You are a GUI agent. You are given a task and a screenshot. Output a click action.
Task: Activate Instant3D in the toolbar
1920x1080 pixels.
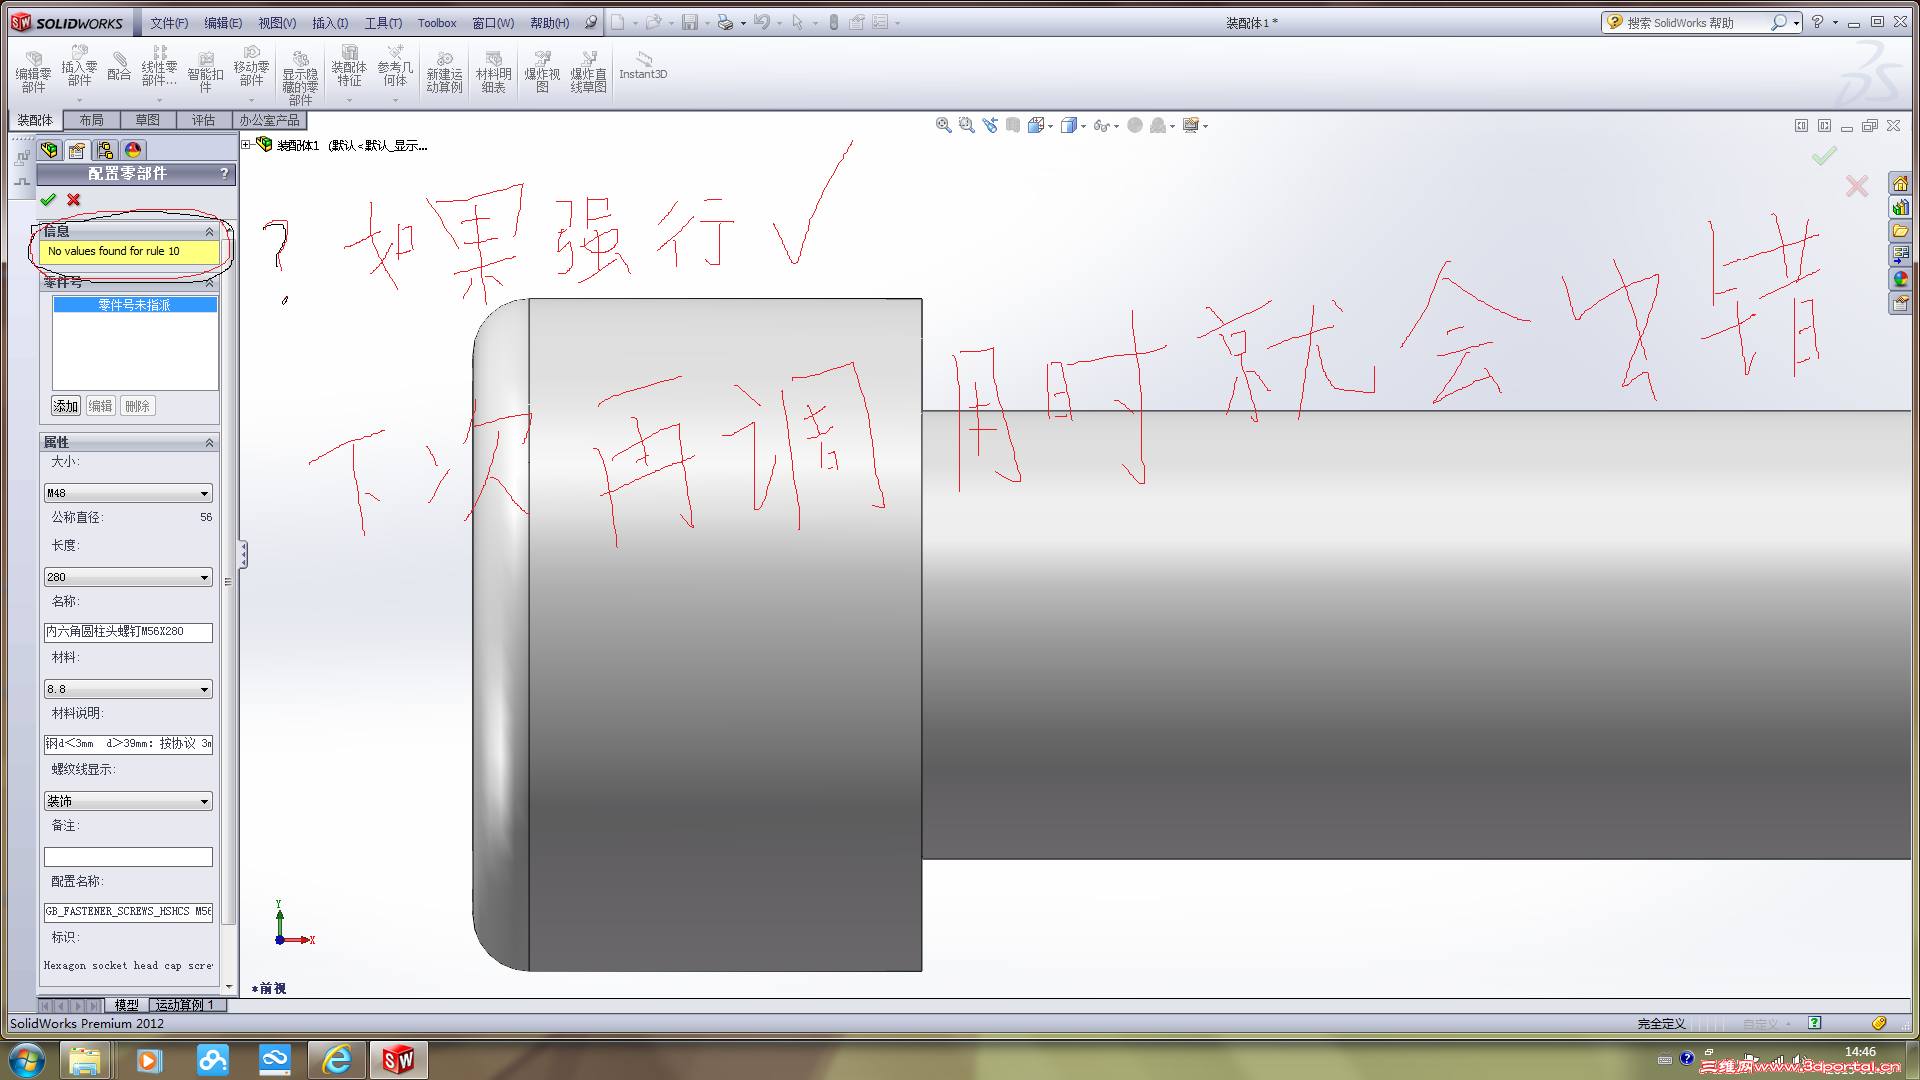pos(643,73)
